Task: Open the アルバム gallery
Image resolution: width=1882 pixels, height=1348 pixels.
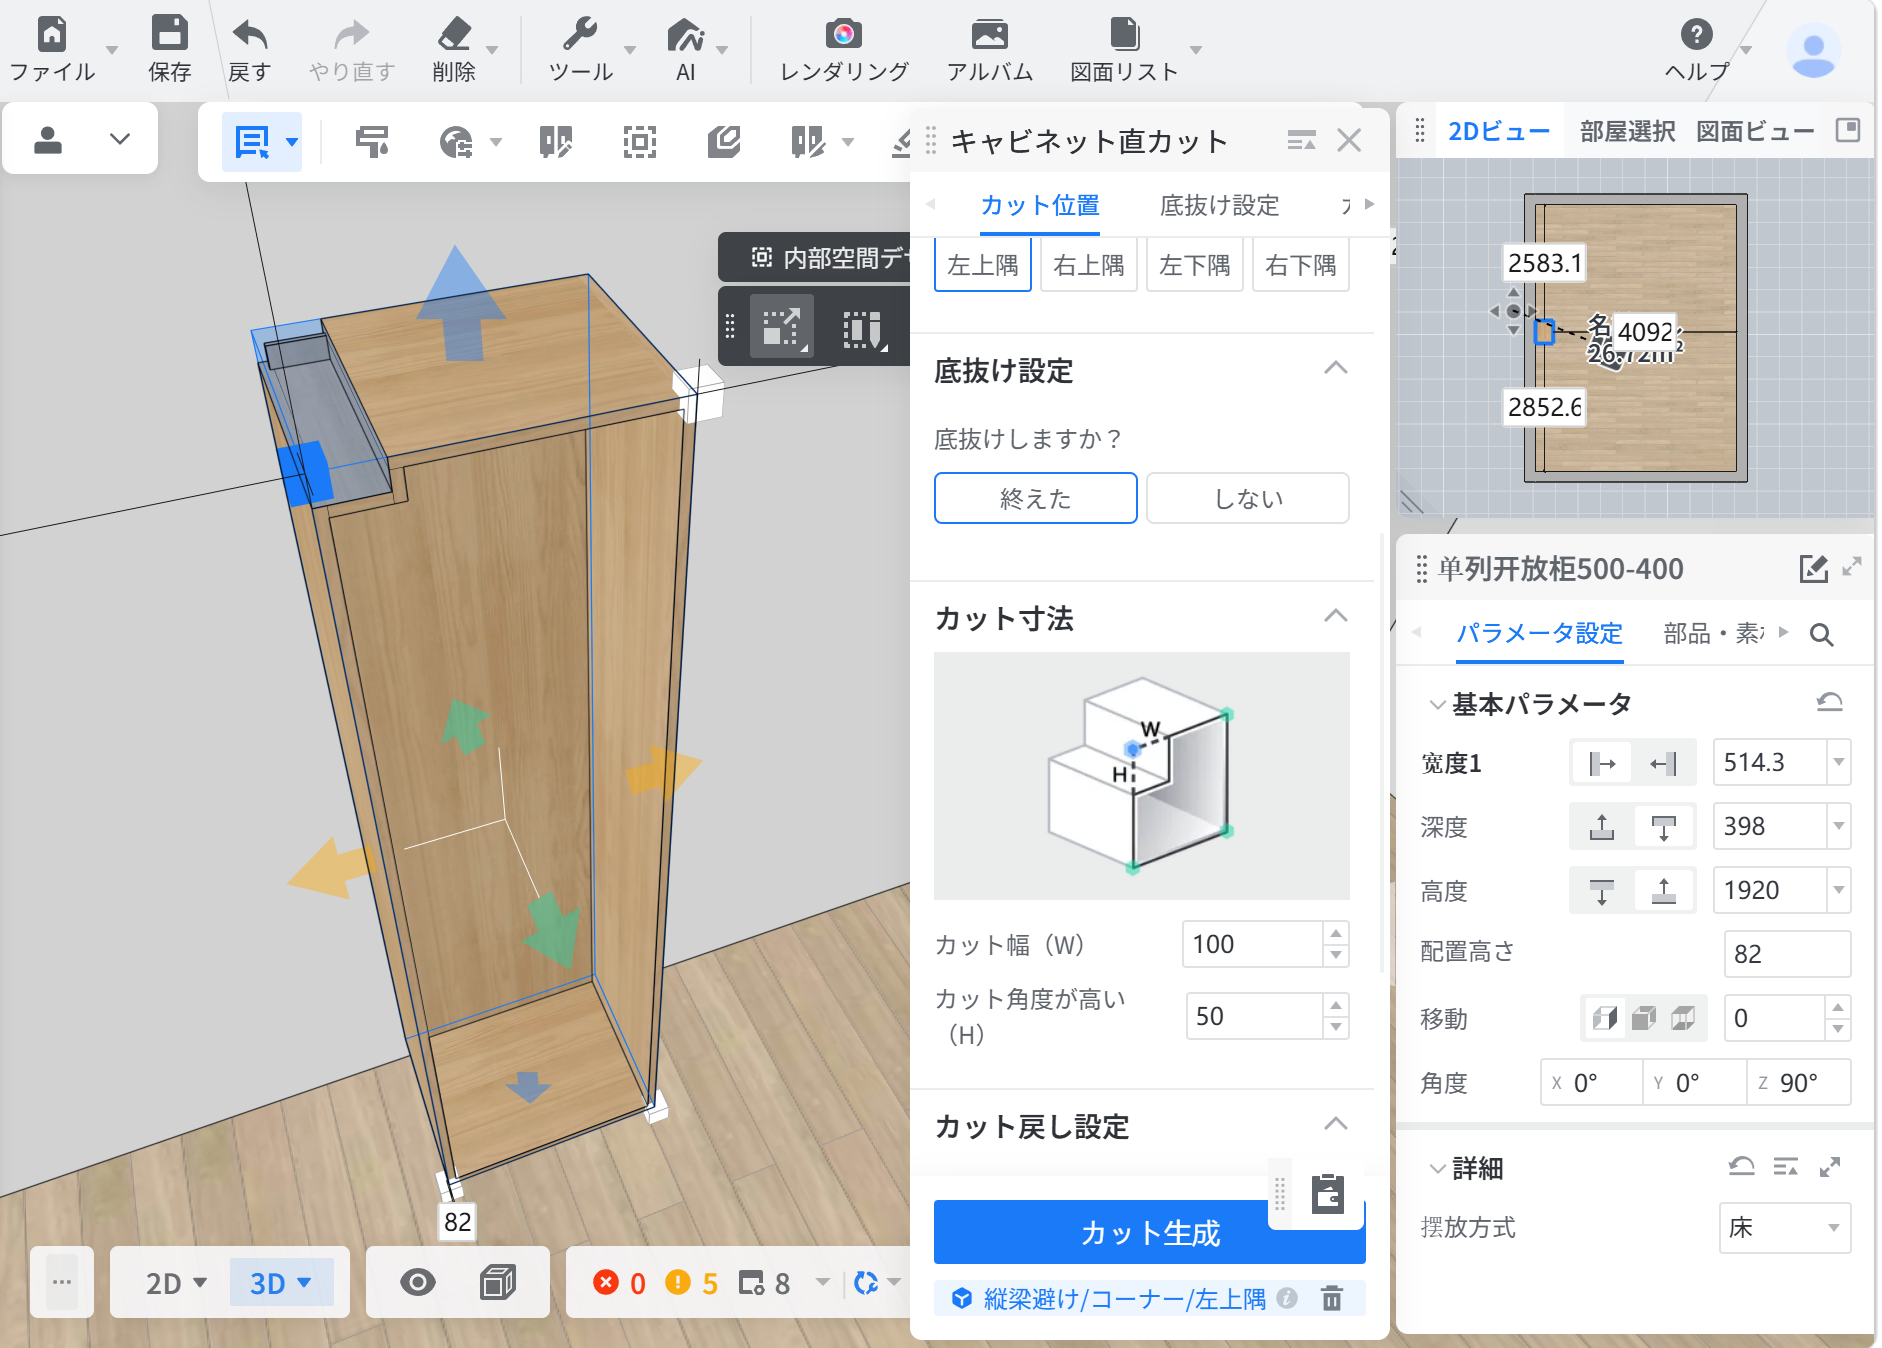Action: (989, 35)
